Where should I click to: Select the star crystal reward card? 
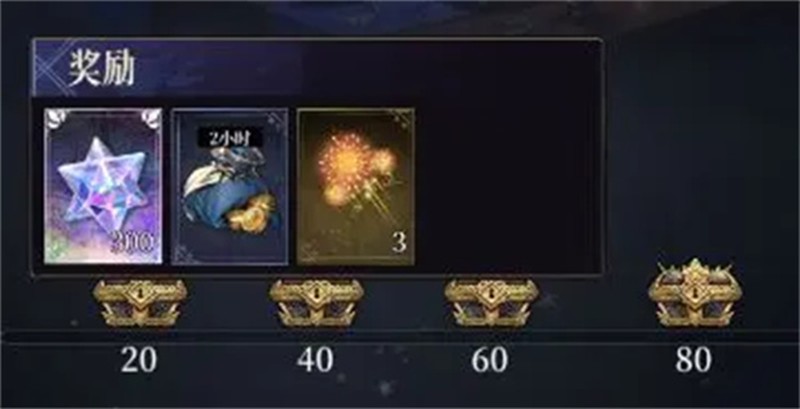coord(103,186)
